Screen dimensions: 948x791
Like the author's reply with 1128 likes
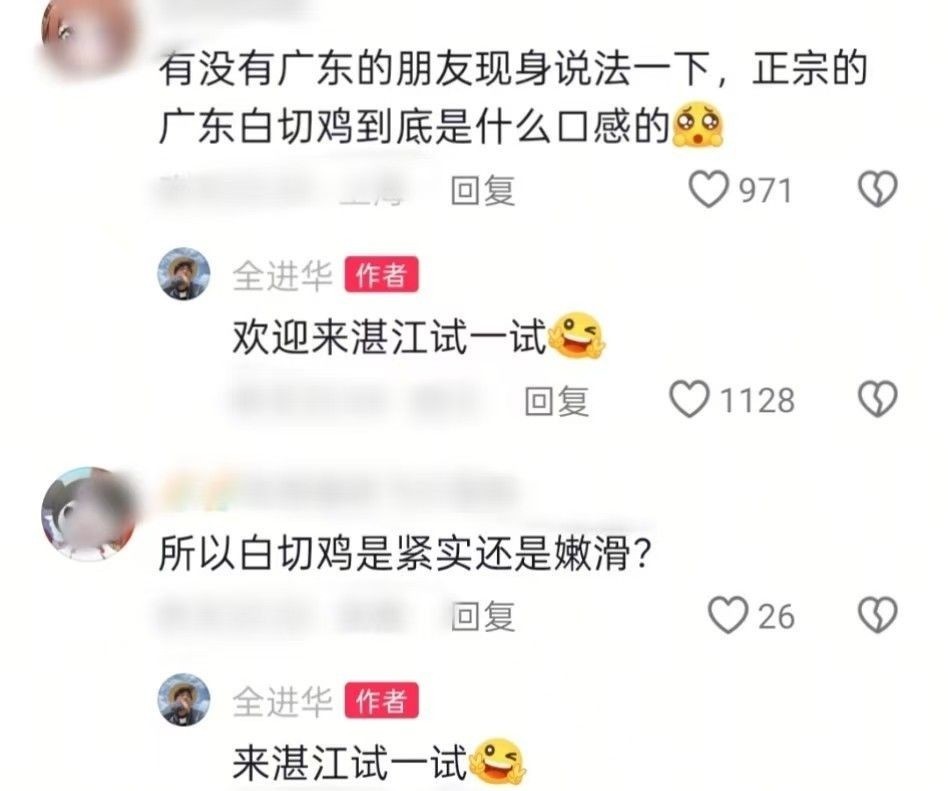coord(689,399)
